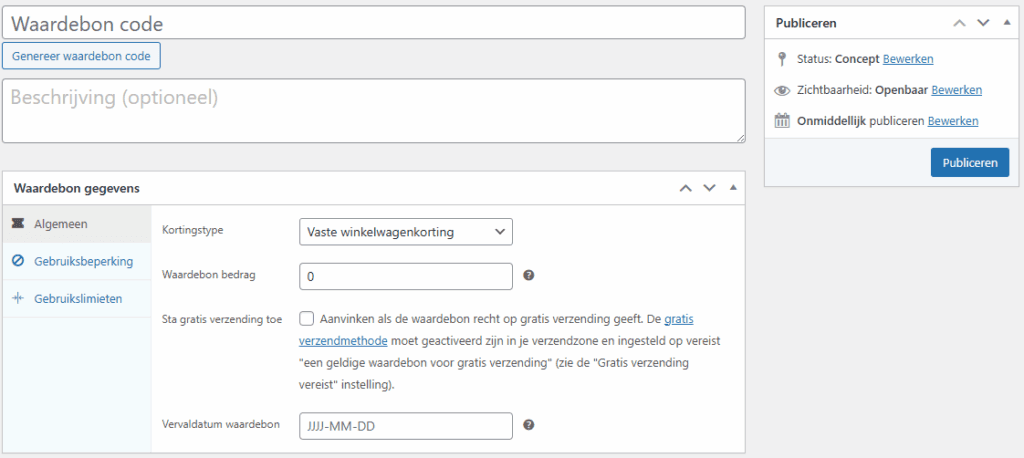Click the Vervaldatum waardebon date field

coord(405,426)
